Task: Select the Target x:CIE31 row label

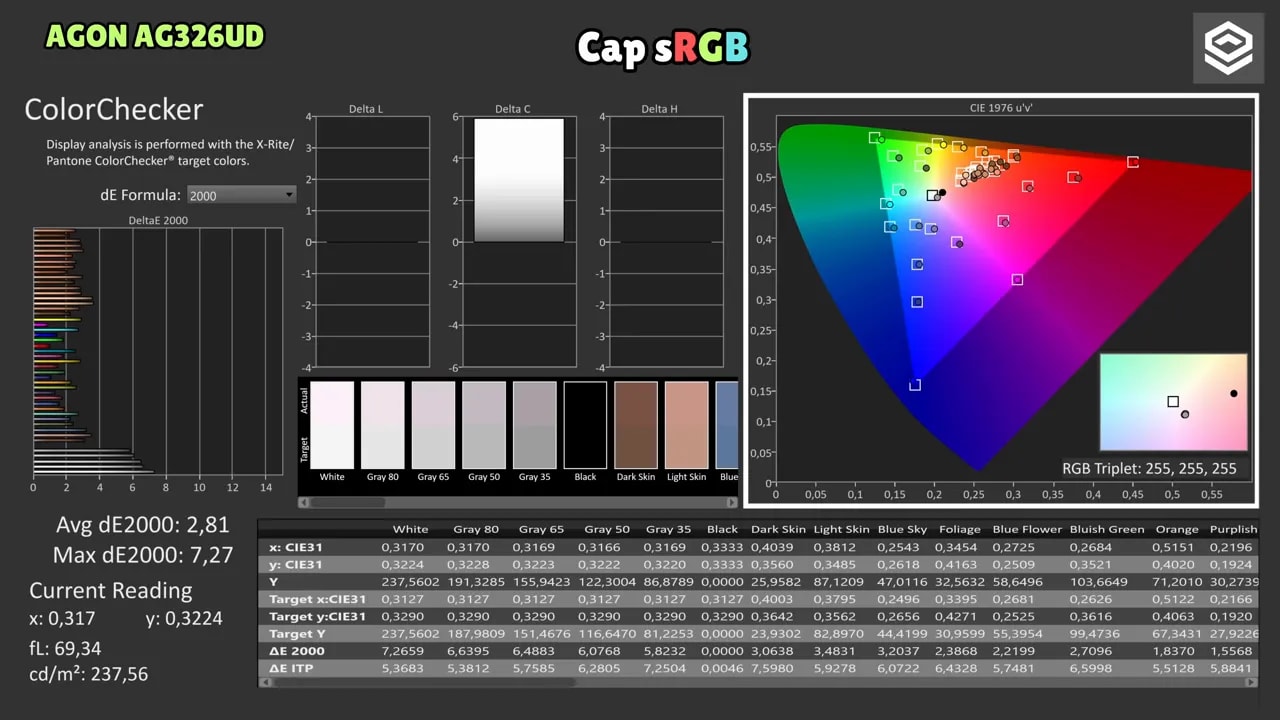Action: [x=317, y=599]
